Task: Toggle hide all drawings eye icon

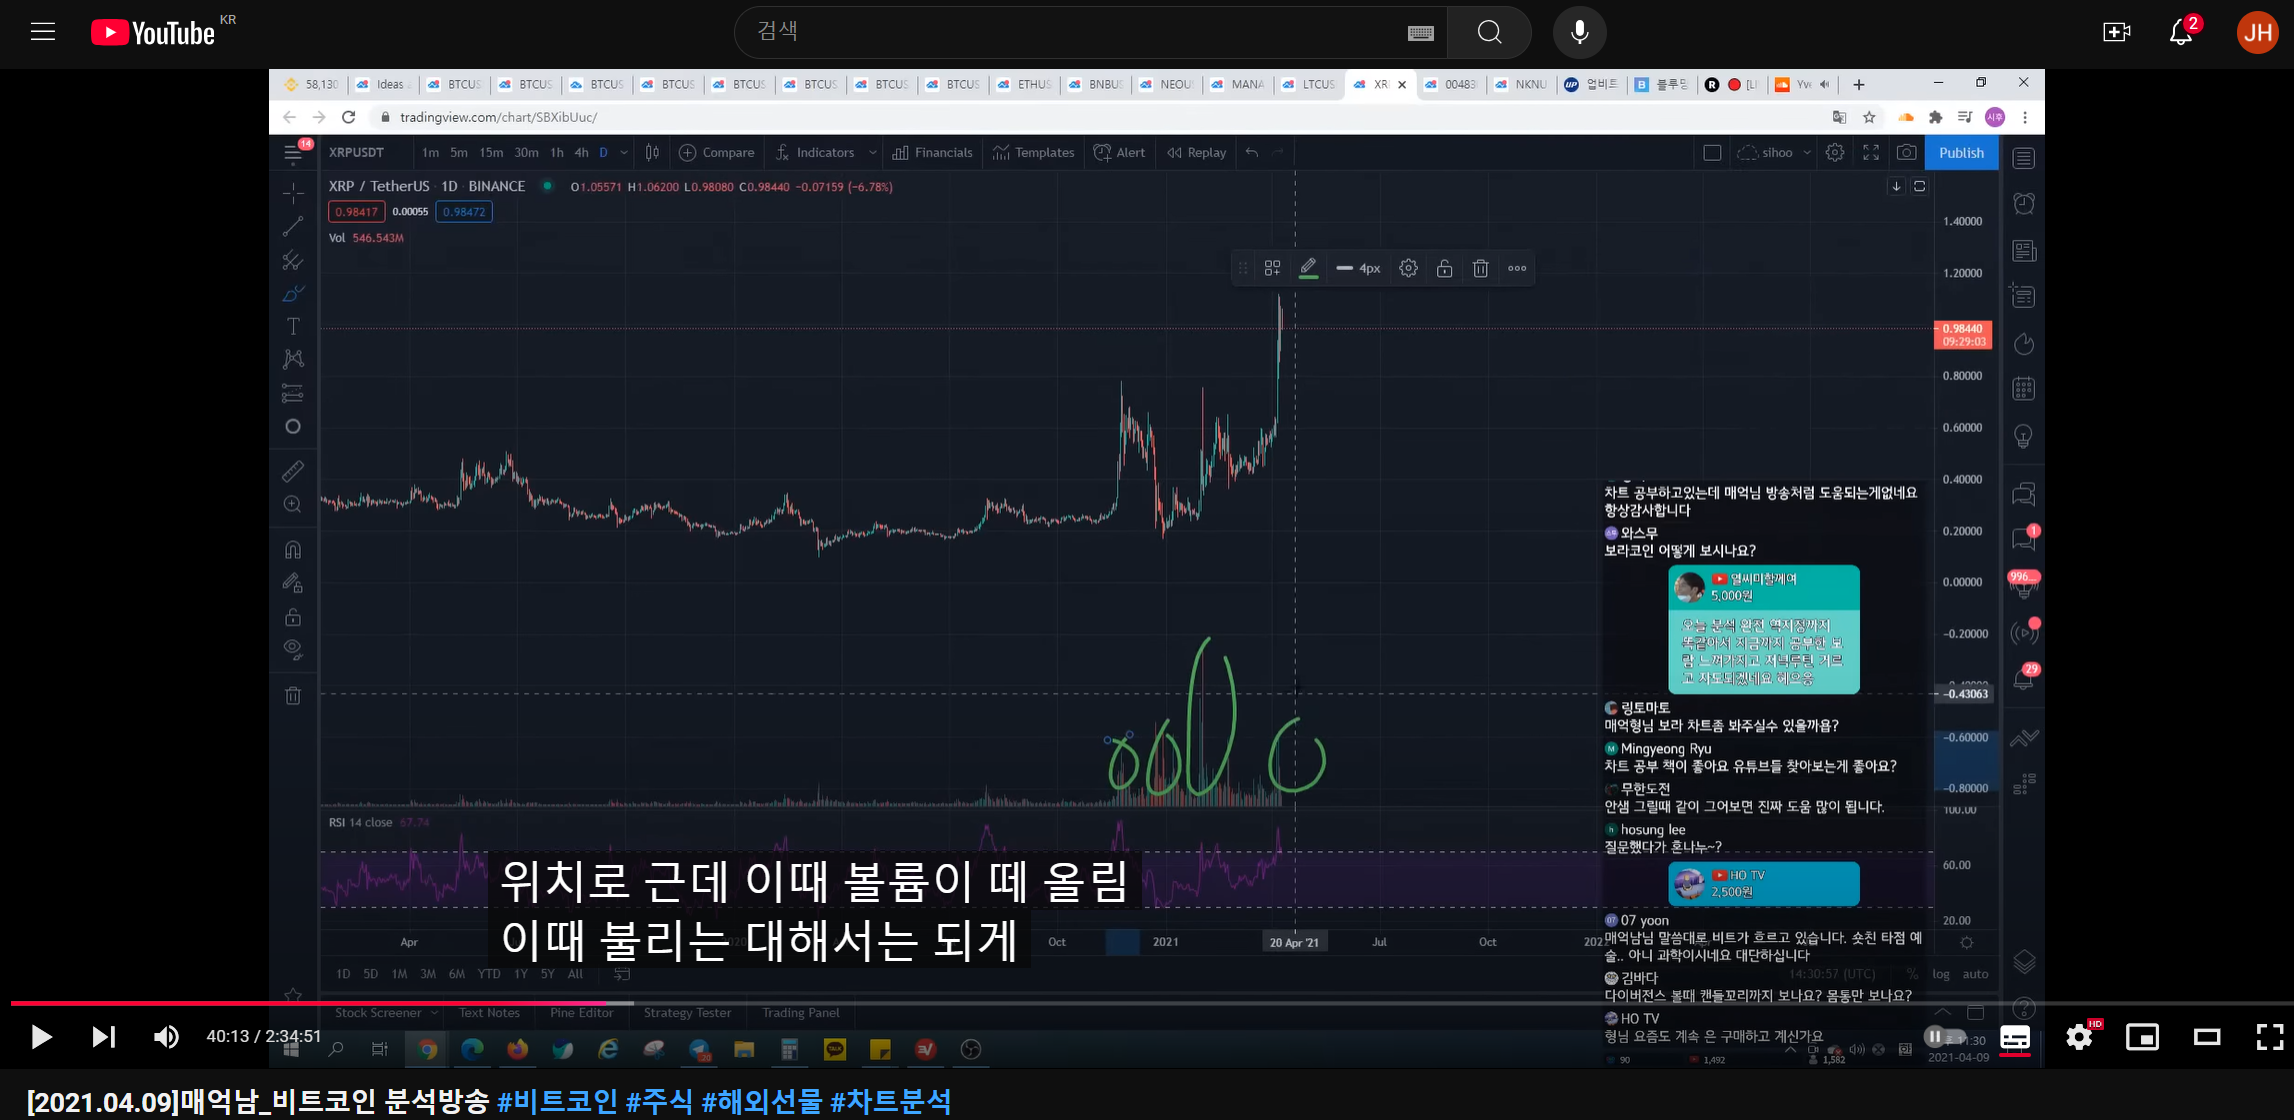Action: point(293,649)
